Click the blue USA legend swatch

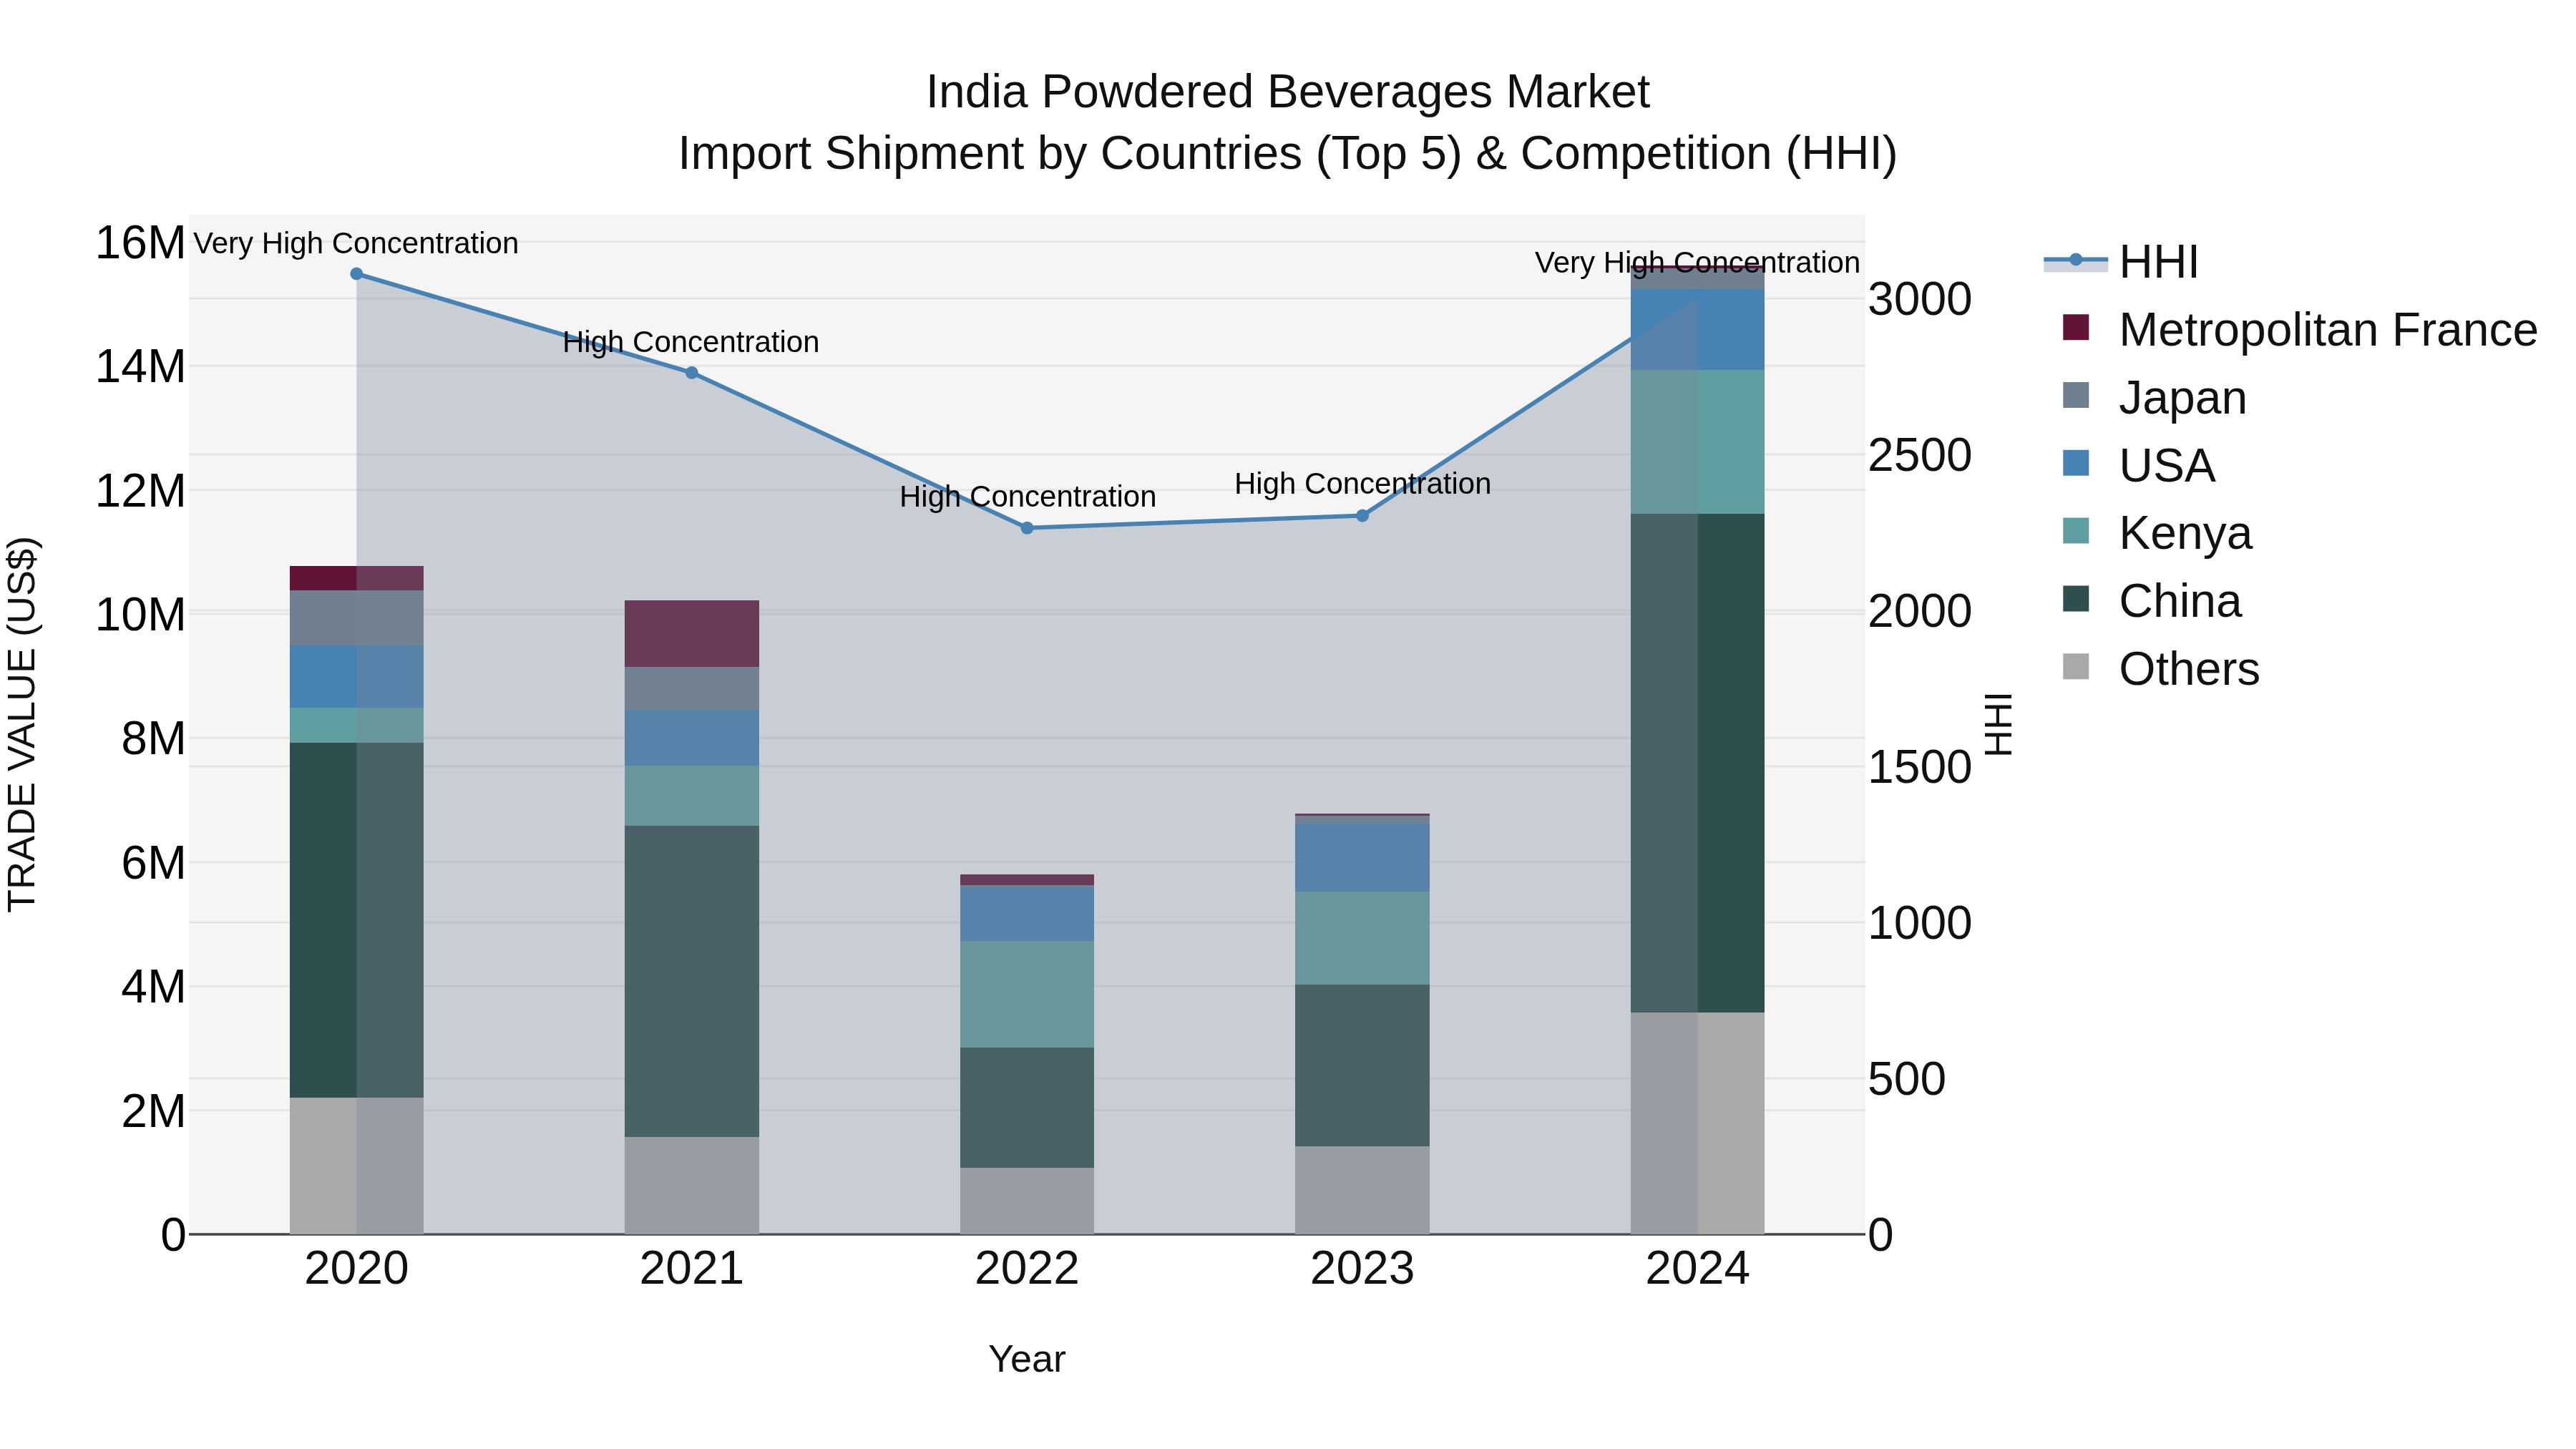point(2076,463)
